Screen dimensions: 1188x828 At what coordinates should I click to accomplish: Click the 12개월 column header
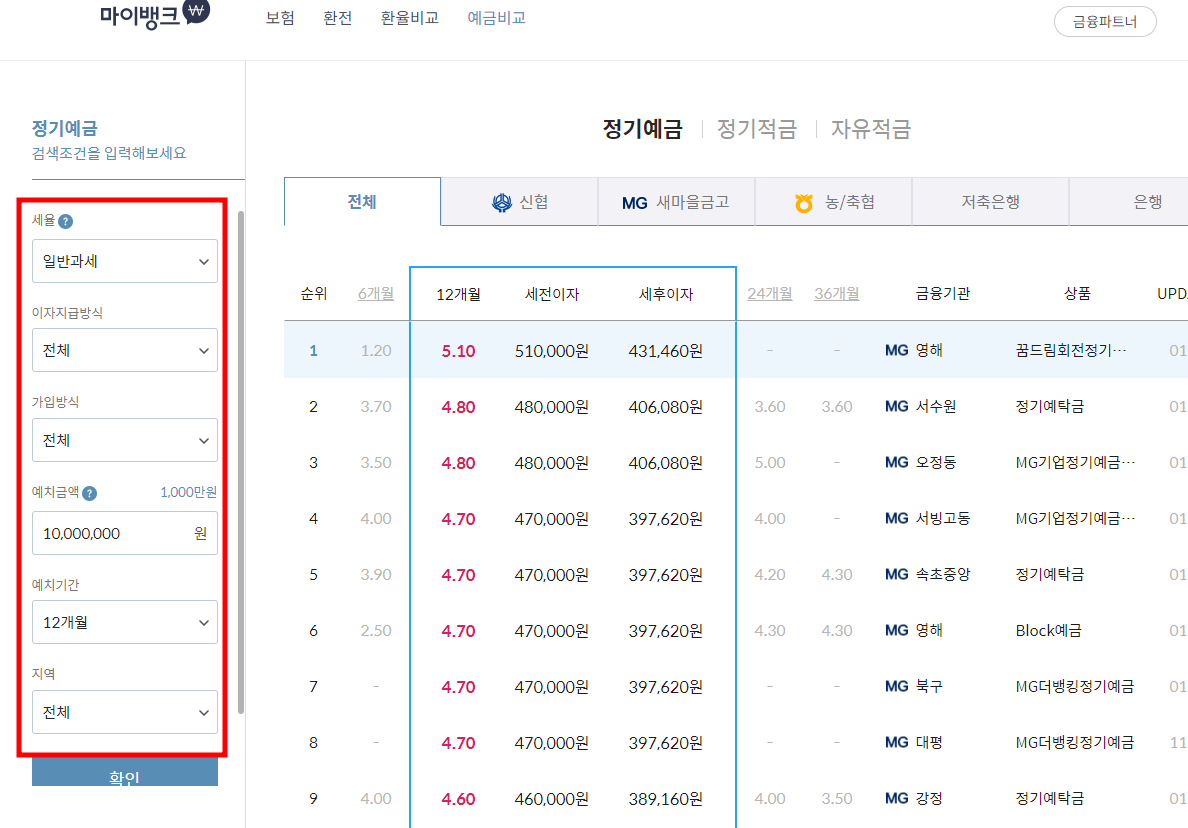coord(458,294)
